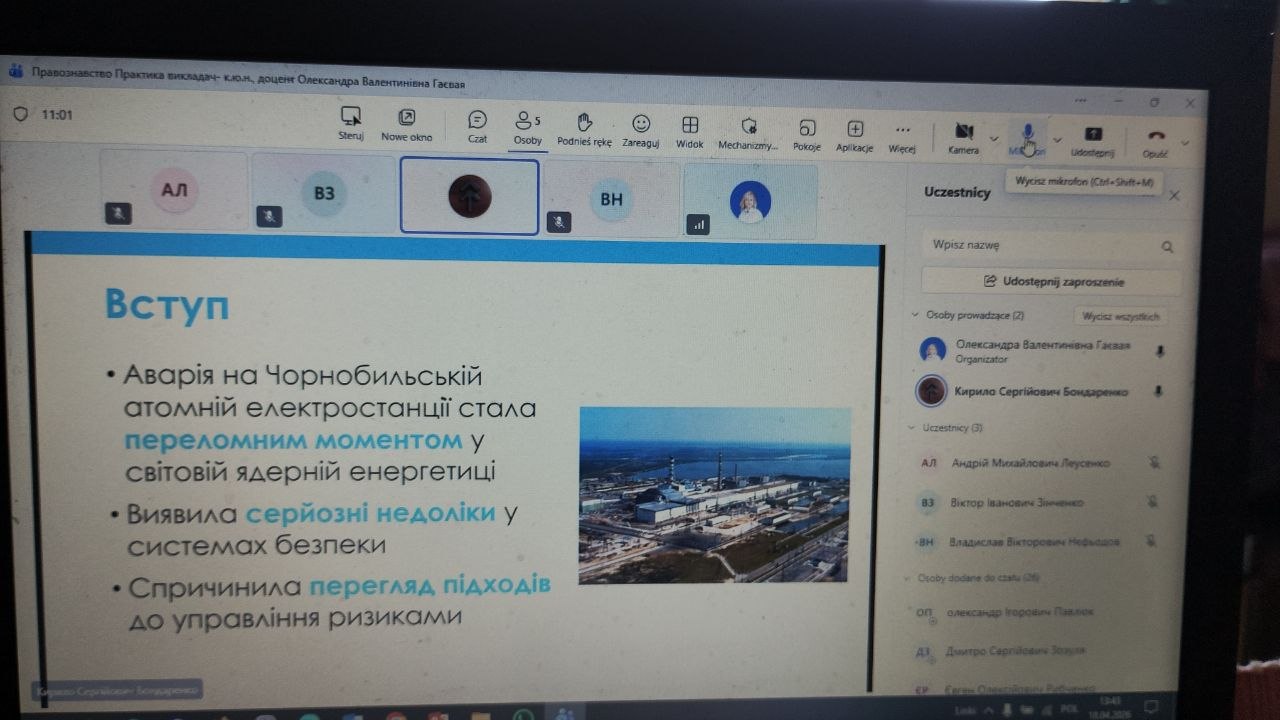Open the Zareaguj reactions menu
The height and width of the screenshot is (720, 1280).
pos(641,130)
